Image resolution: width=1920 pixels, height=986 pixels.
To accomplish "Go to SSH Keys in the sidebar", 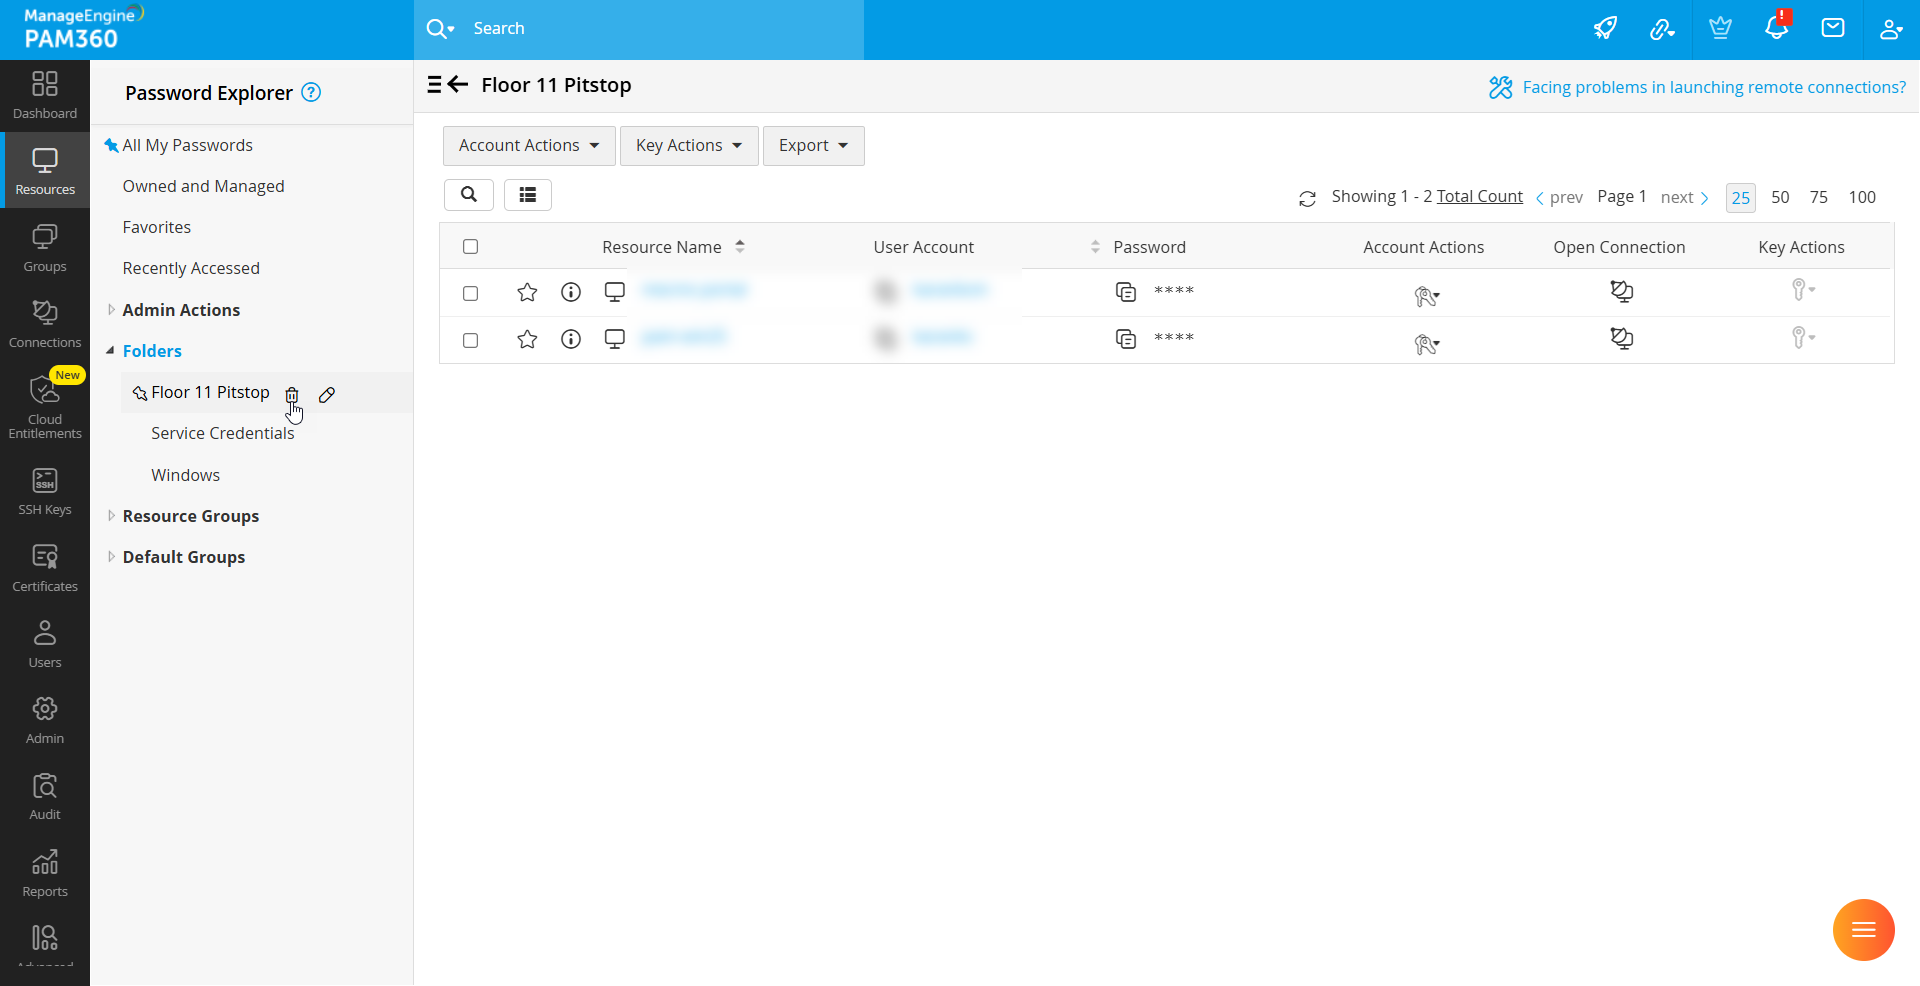I will pyautogui.click(x=45, y=492).
